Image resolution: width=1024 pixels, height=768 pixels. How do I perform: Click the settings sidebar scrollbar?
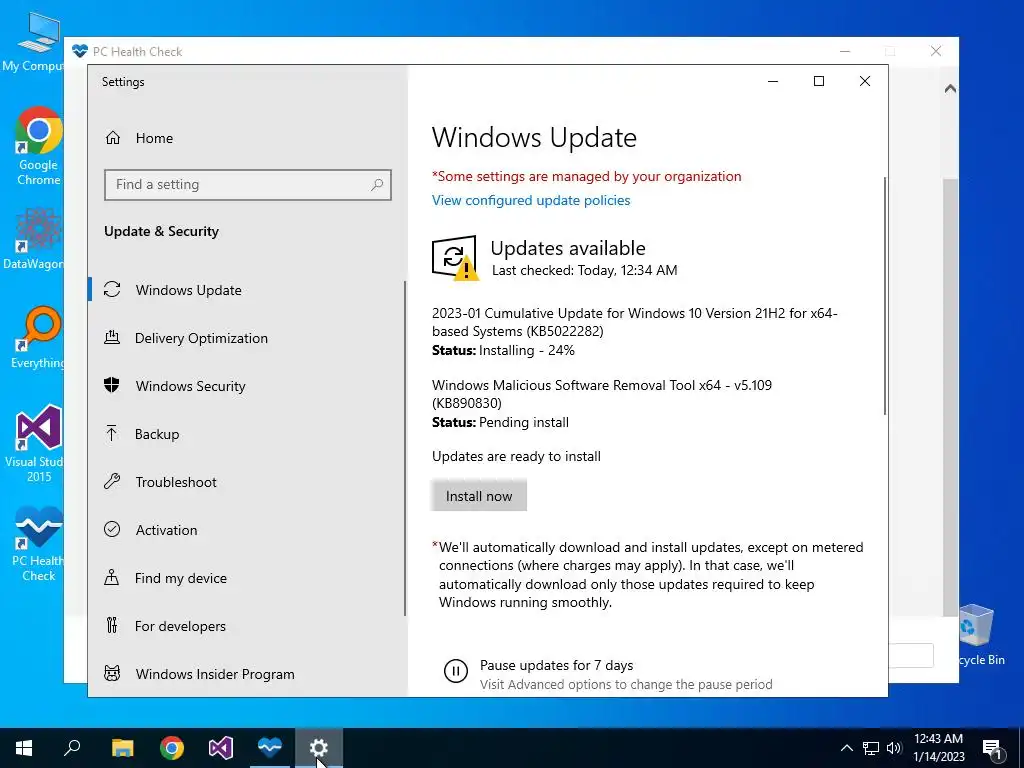pyautogui.click(x=405, y=448)
